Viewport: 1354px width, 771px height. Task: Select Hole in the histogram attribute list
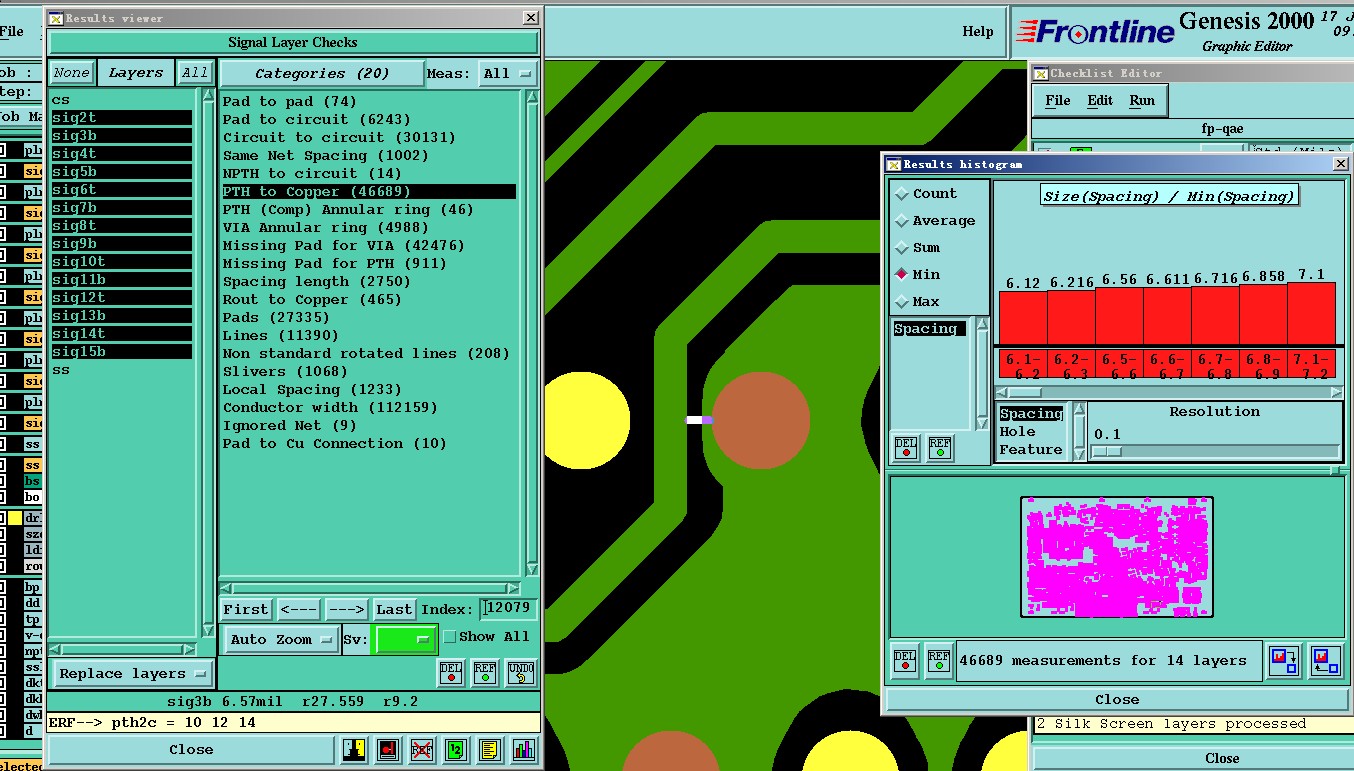point(1018,432)
